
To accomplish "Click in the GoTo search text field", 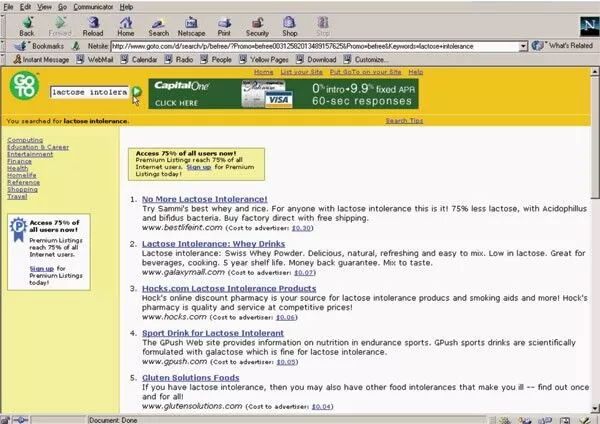I will [x=90, y=93].
